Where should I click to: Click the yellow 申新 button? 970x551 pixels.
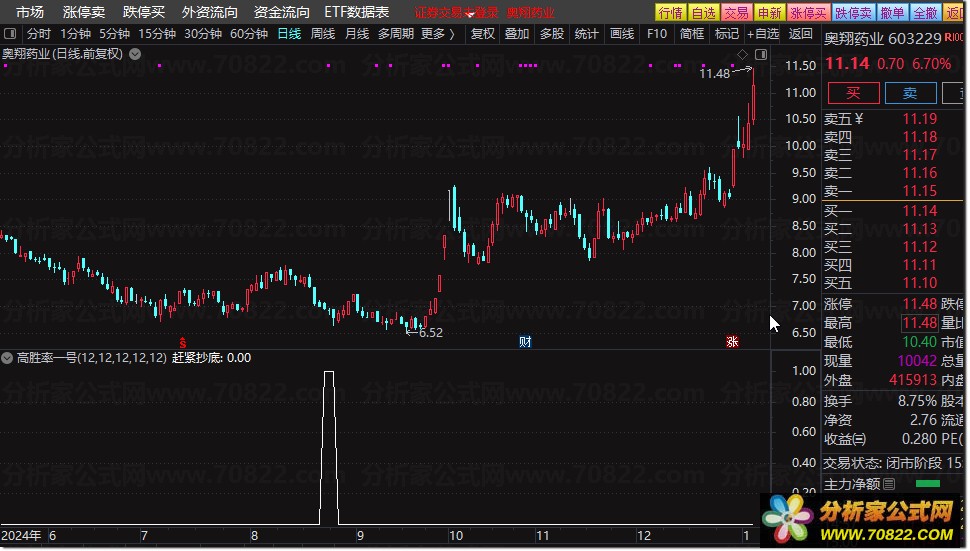(x=770, y=12)
